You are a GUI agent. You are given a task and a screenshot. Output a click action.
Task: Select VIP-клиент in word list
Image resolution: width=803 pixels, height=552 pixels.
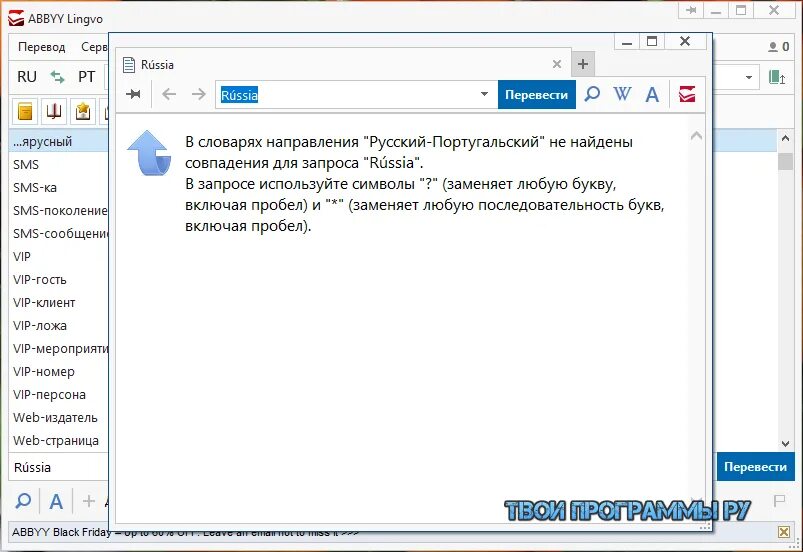click(x=59, y=303)
